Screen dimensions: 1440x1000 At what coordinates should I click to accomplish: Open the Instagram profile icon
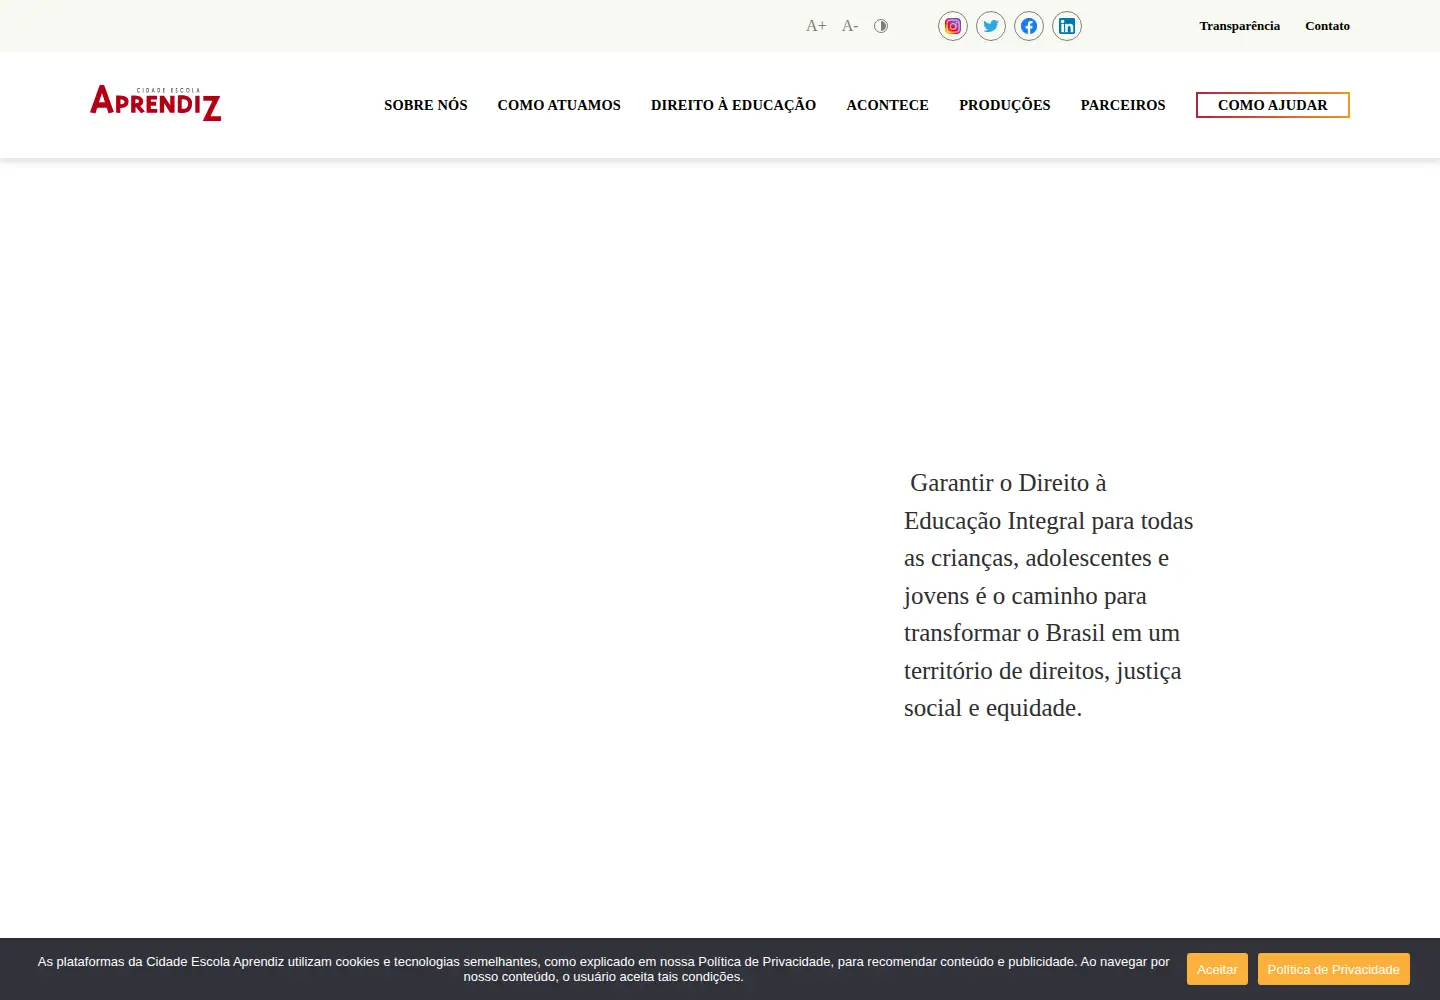point(953,26)
